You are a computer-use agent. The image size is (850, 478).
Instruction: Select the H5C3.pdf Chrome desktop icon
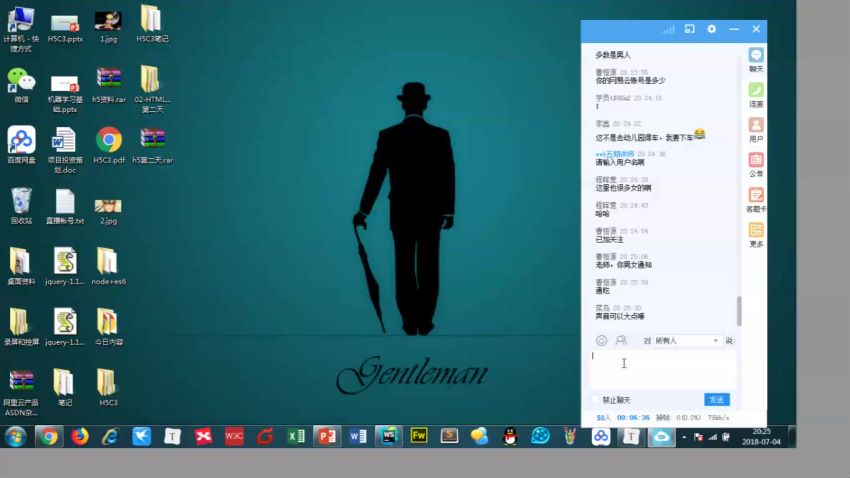pos(109,145)
